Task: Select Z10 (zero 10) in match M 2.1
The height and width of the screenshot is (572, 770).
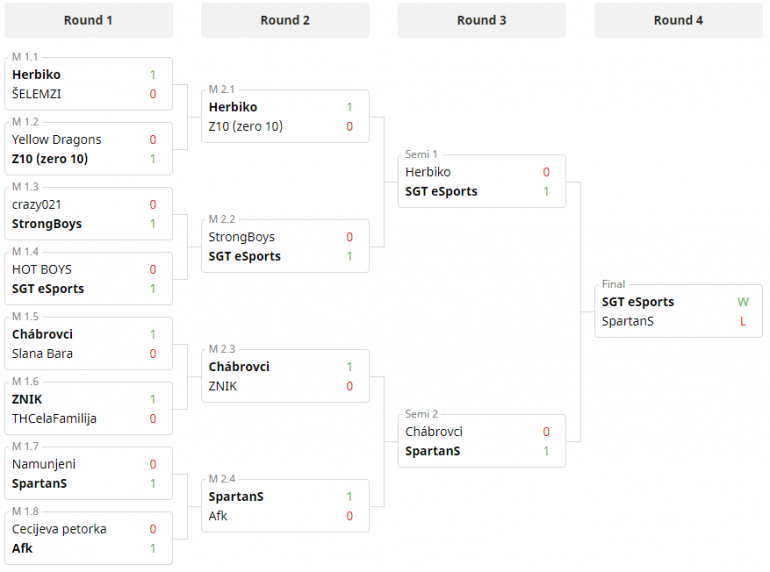Action: click(245, 127)
